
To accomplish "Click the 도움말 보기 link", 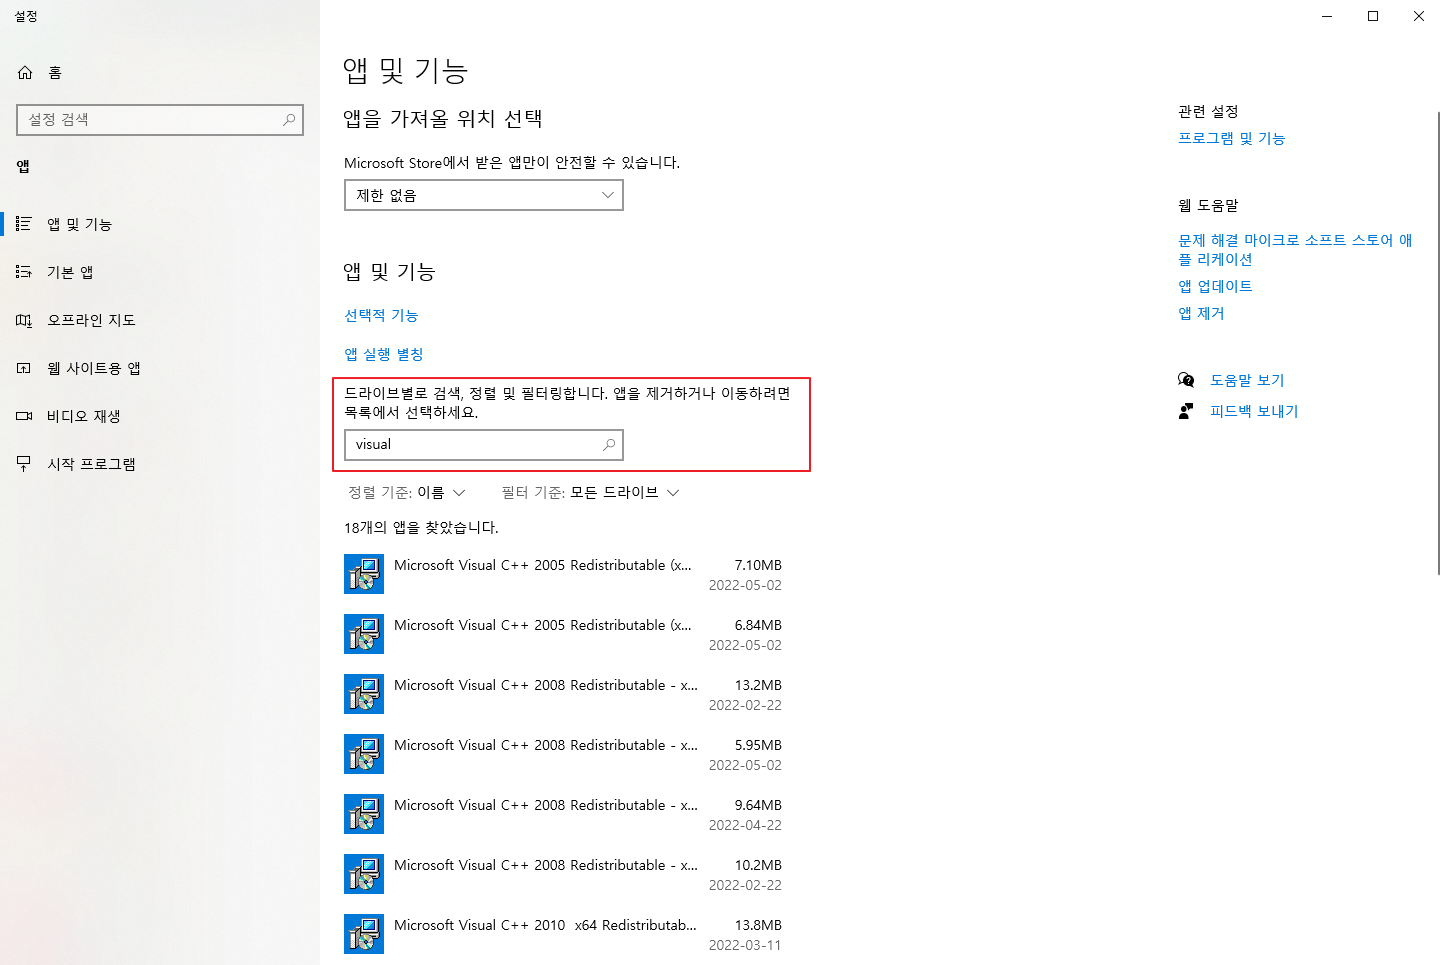I will pyautogui.click(x=1247, y=380).
